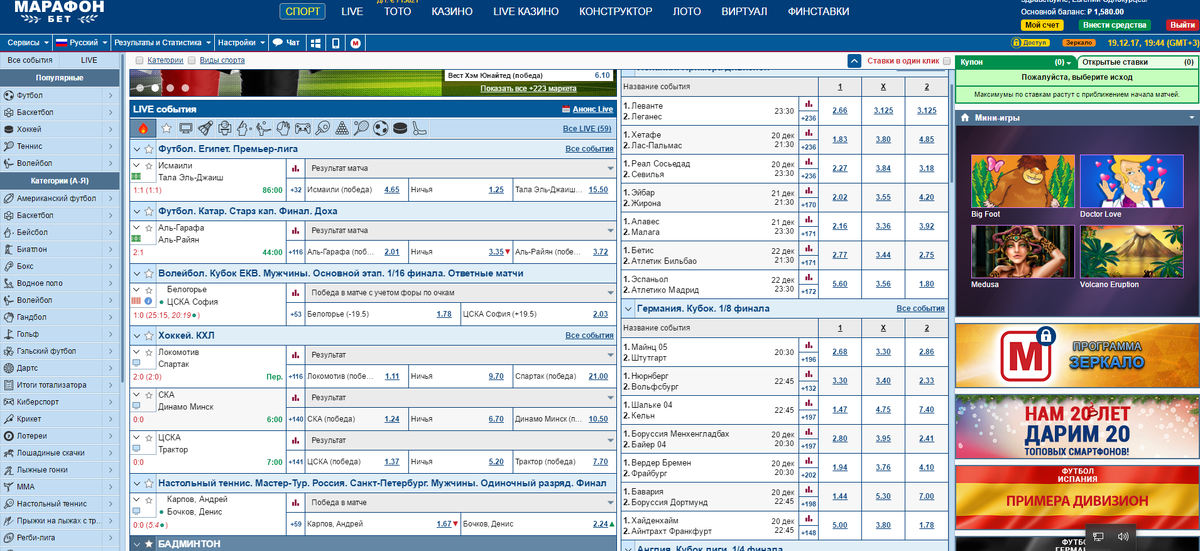Bet on Ничья odds 1.25
The height and width of the screenshot is (551, 1200).
pos(496,189)
